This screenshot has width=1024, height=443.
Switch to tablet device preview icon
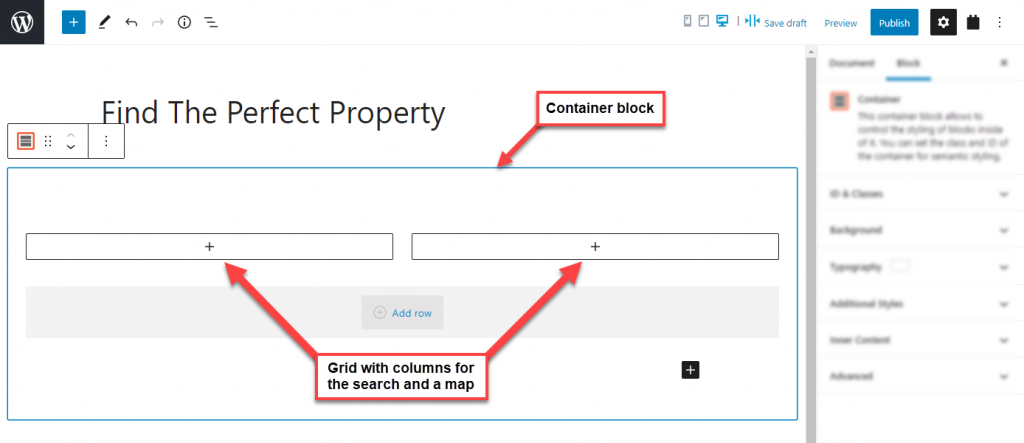click(x=703, y=22)
